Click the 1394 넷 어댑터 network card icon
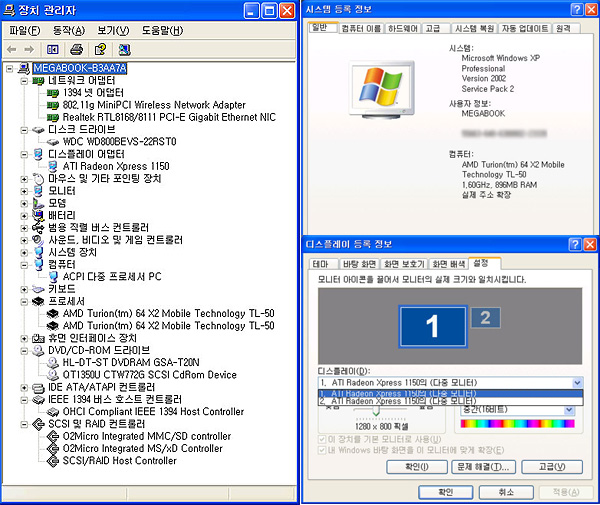The height and width of the screenshot is (505, 600). tap(52, 93)
